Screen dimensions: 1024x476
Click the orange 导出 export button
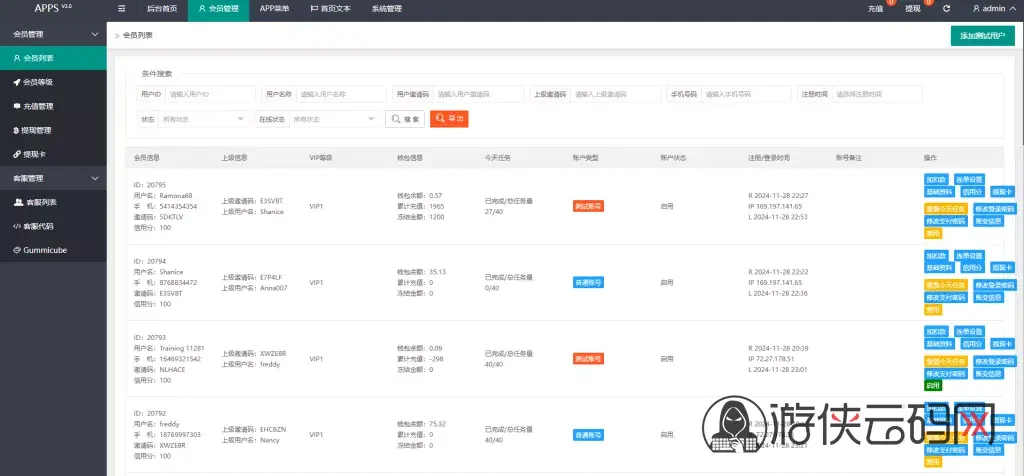point(449,119)
